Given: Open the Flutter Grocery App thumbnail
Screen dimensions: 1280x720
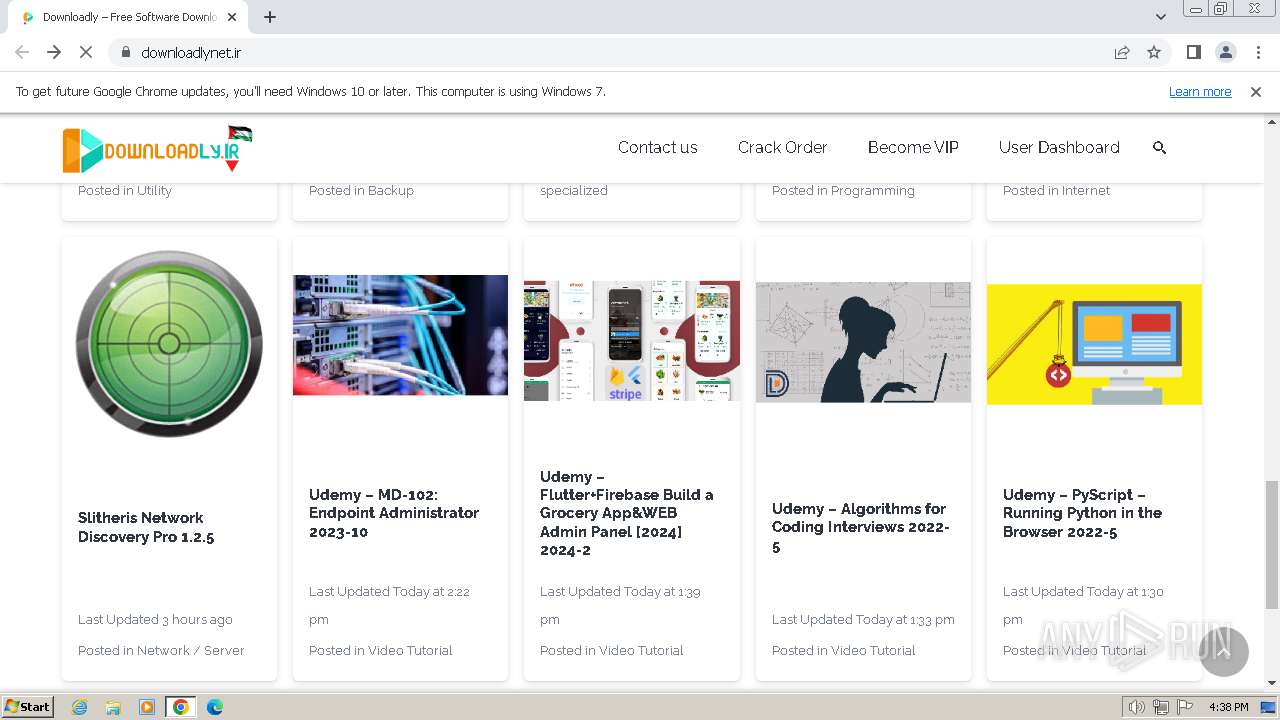Looking at the screenshot, I should pos(632,341).
